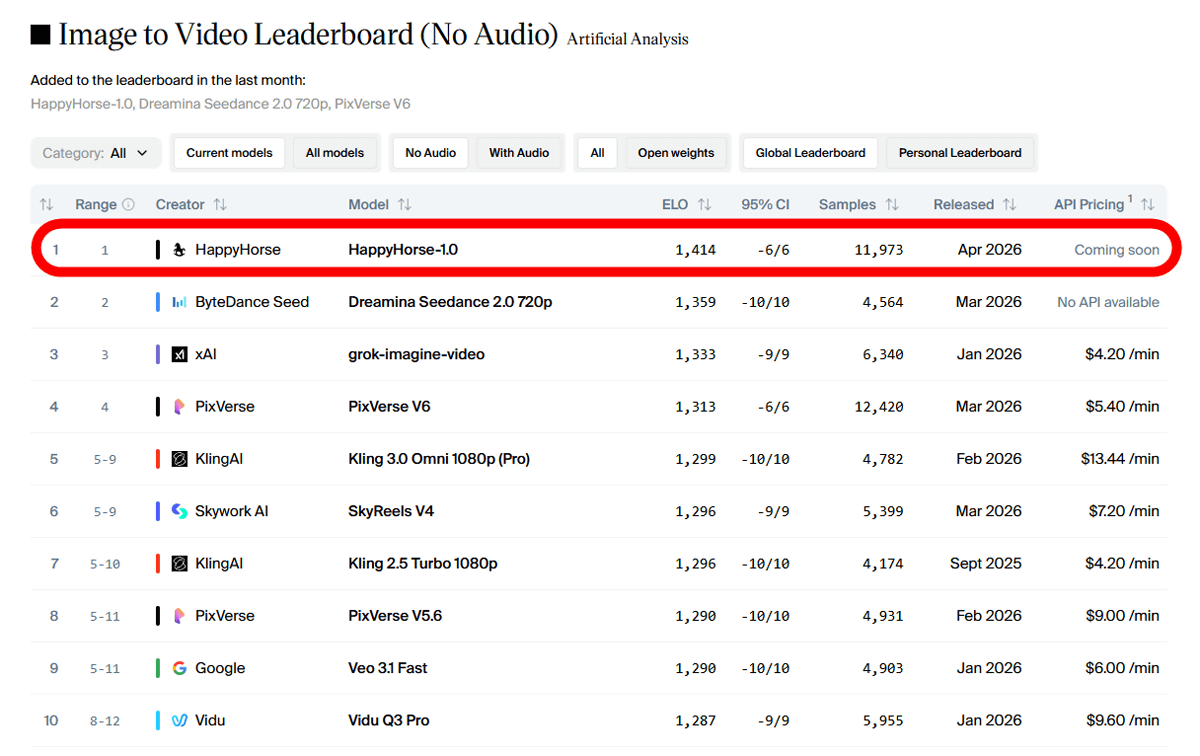Toggle the With Audio option
1200x756 pixels.
[519, 153]
